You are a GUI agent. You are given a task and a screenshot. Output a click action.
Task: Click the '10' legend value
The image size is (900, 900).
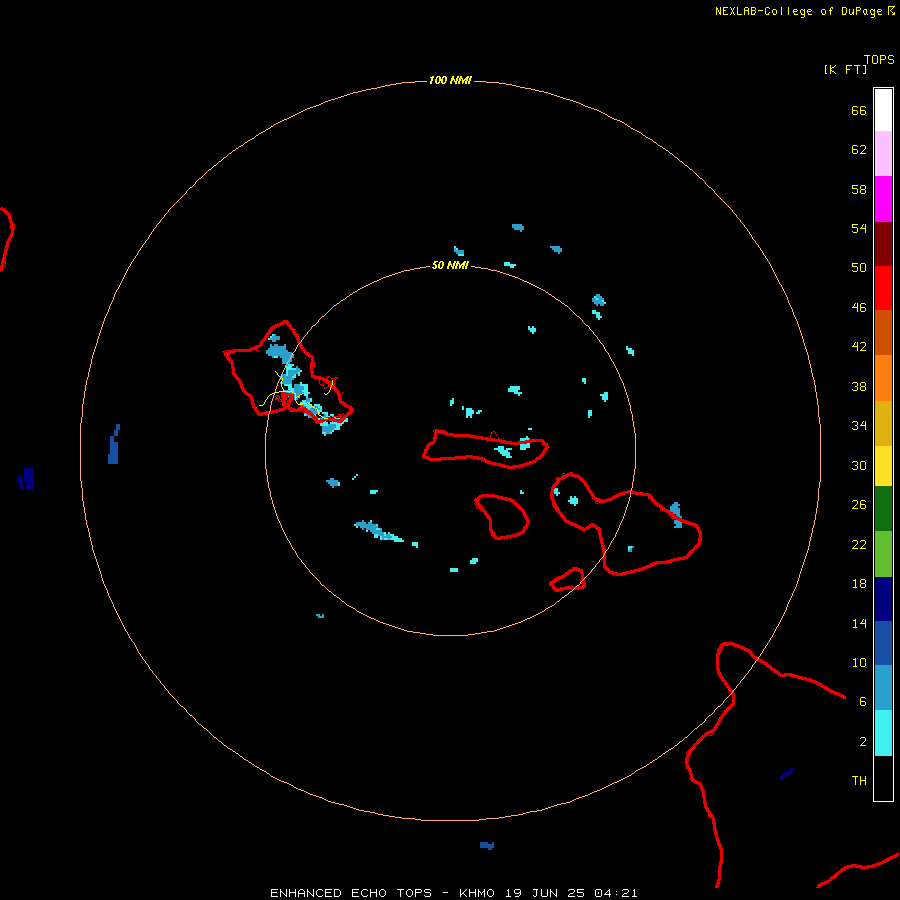click(x=859, y=663)
